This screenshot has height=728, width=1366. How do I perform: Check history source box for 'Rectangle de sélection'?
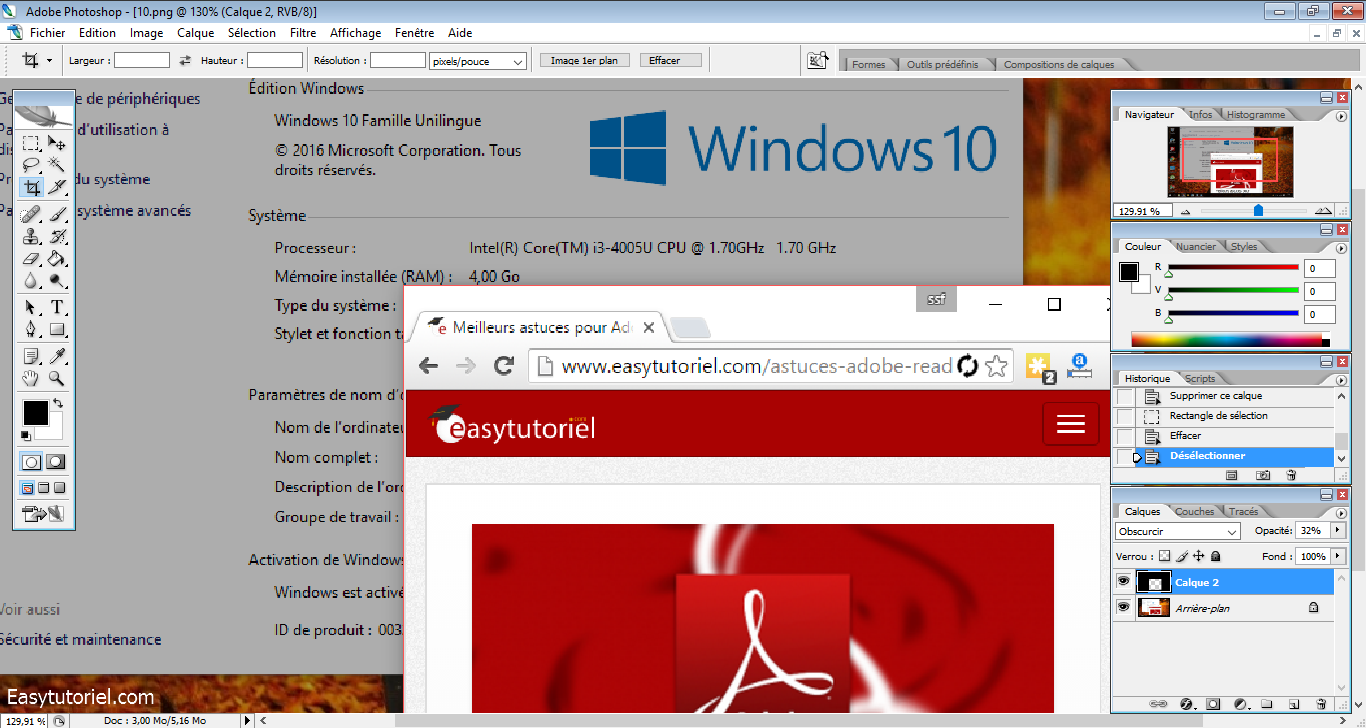point(1126,417)
